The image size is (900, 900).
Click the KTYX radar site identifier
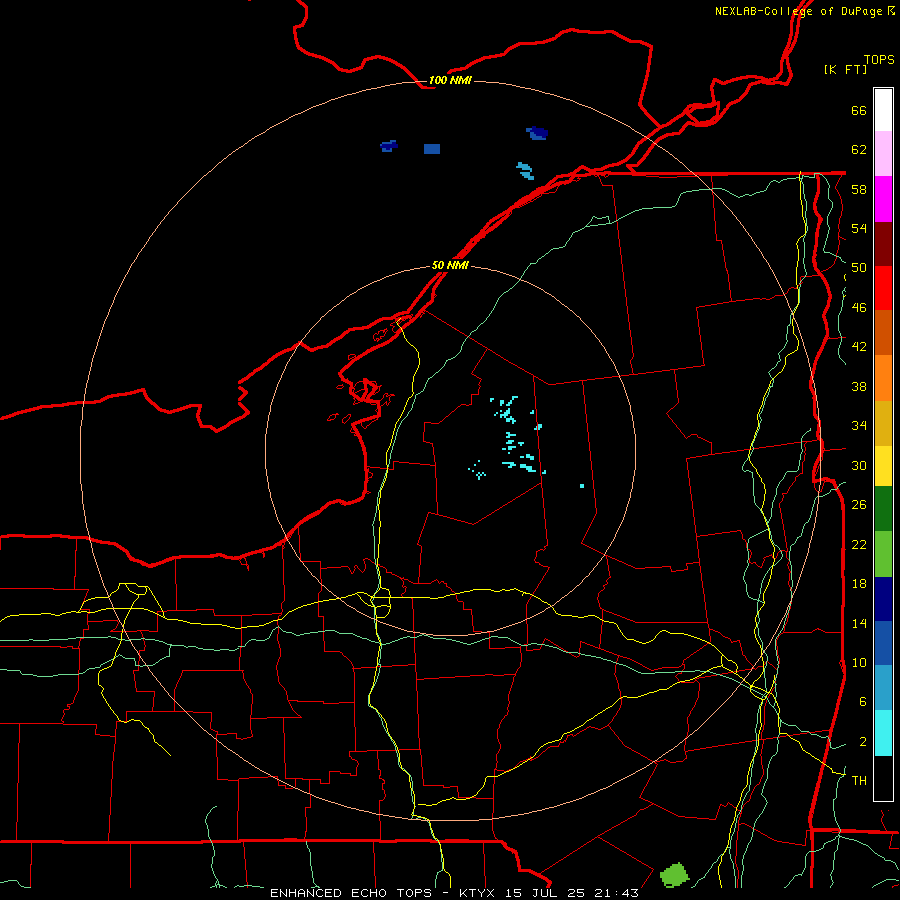click(476, 893)
